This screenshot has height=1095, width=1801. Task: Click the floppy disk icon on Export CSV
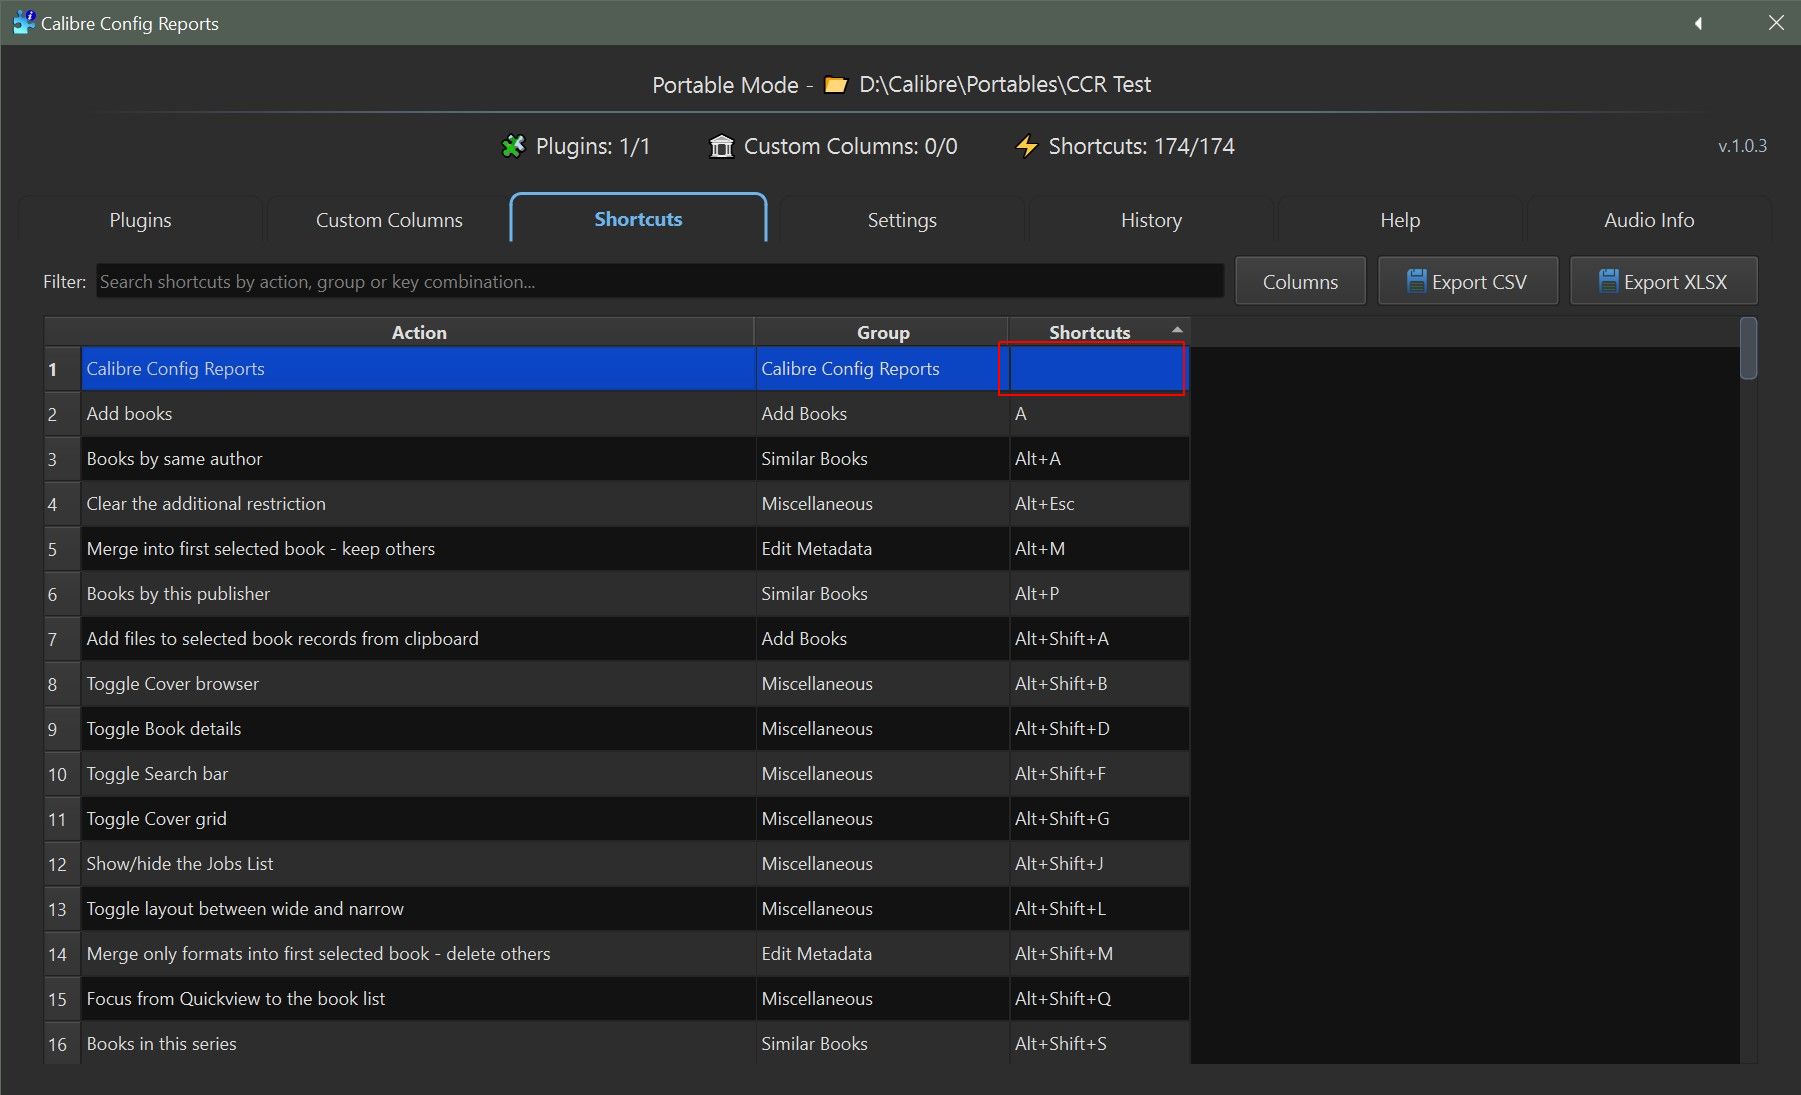click(1416, 281)
